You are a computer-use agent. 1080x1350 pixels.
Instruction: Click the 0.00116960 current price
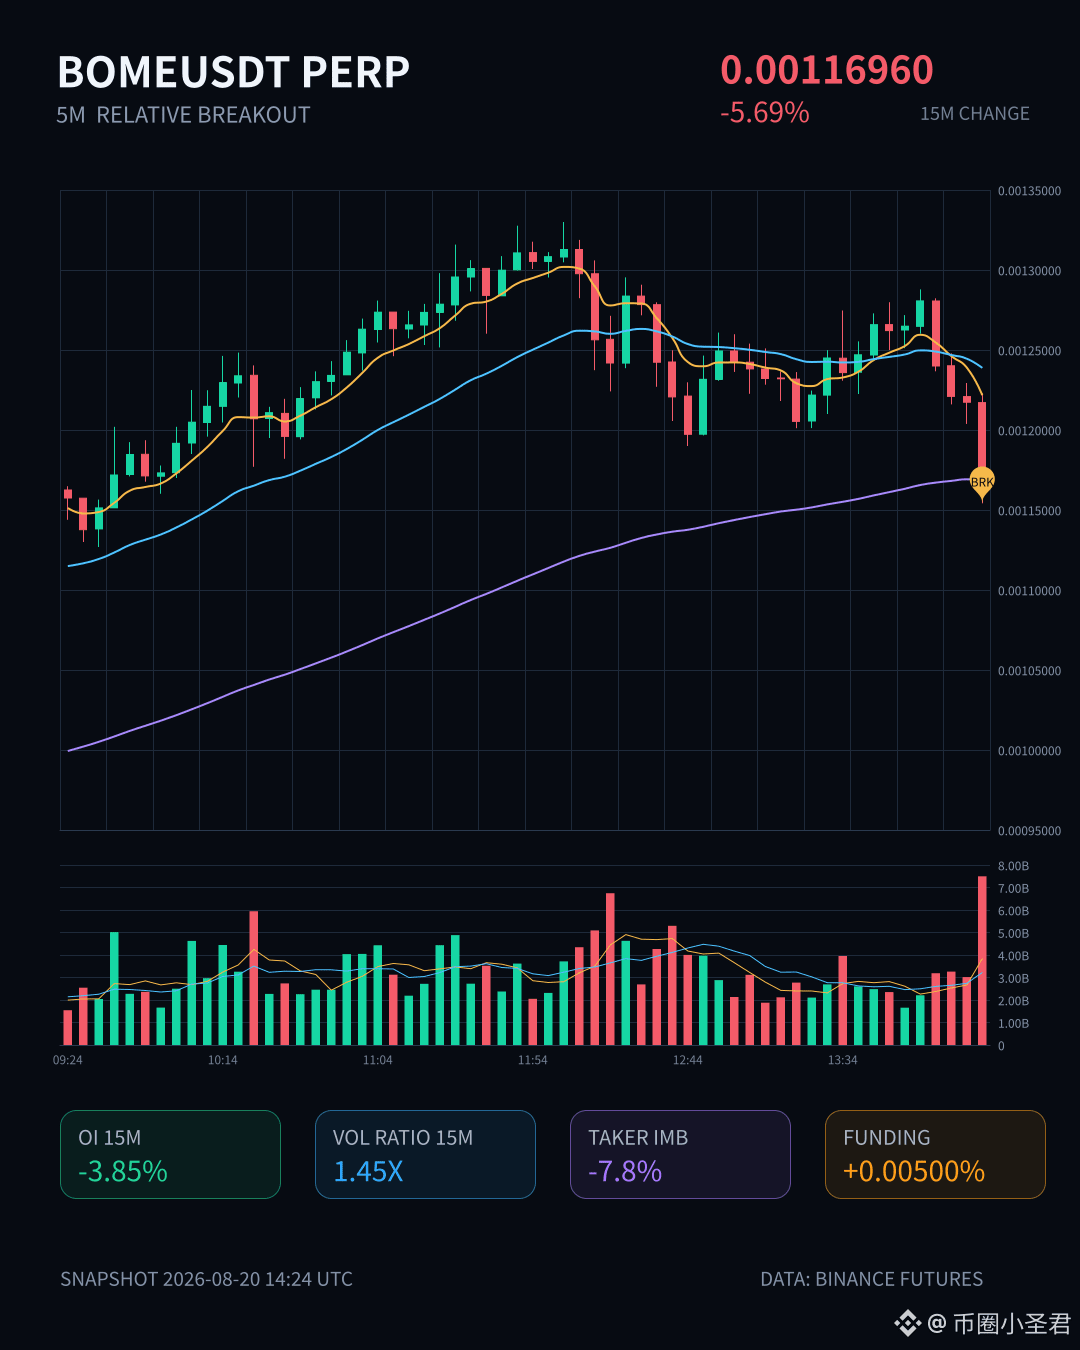(x=827, y=70)
